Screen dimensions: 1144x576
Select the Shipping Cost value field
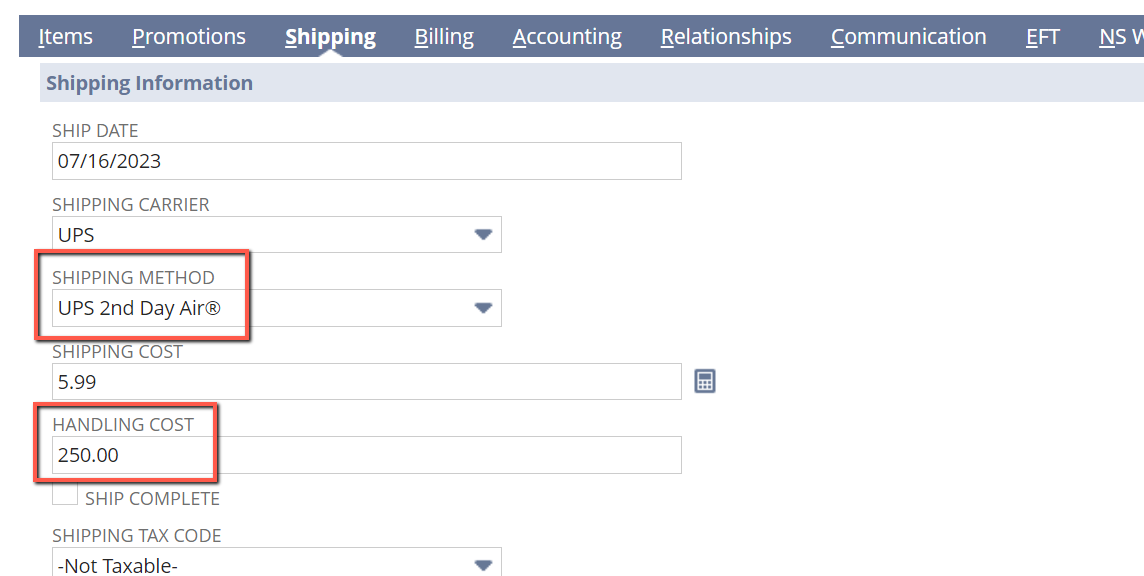366,381
